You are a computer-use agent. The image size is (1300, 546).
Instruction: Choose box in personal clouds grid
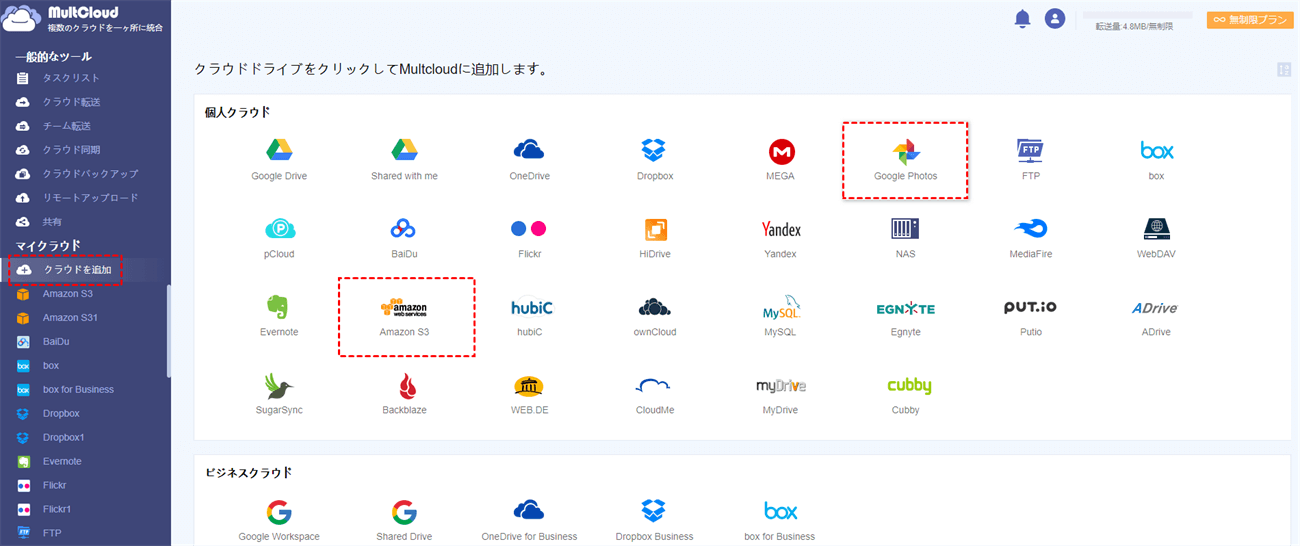(x=1157, y=160)
